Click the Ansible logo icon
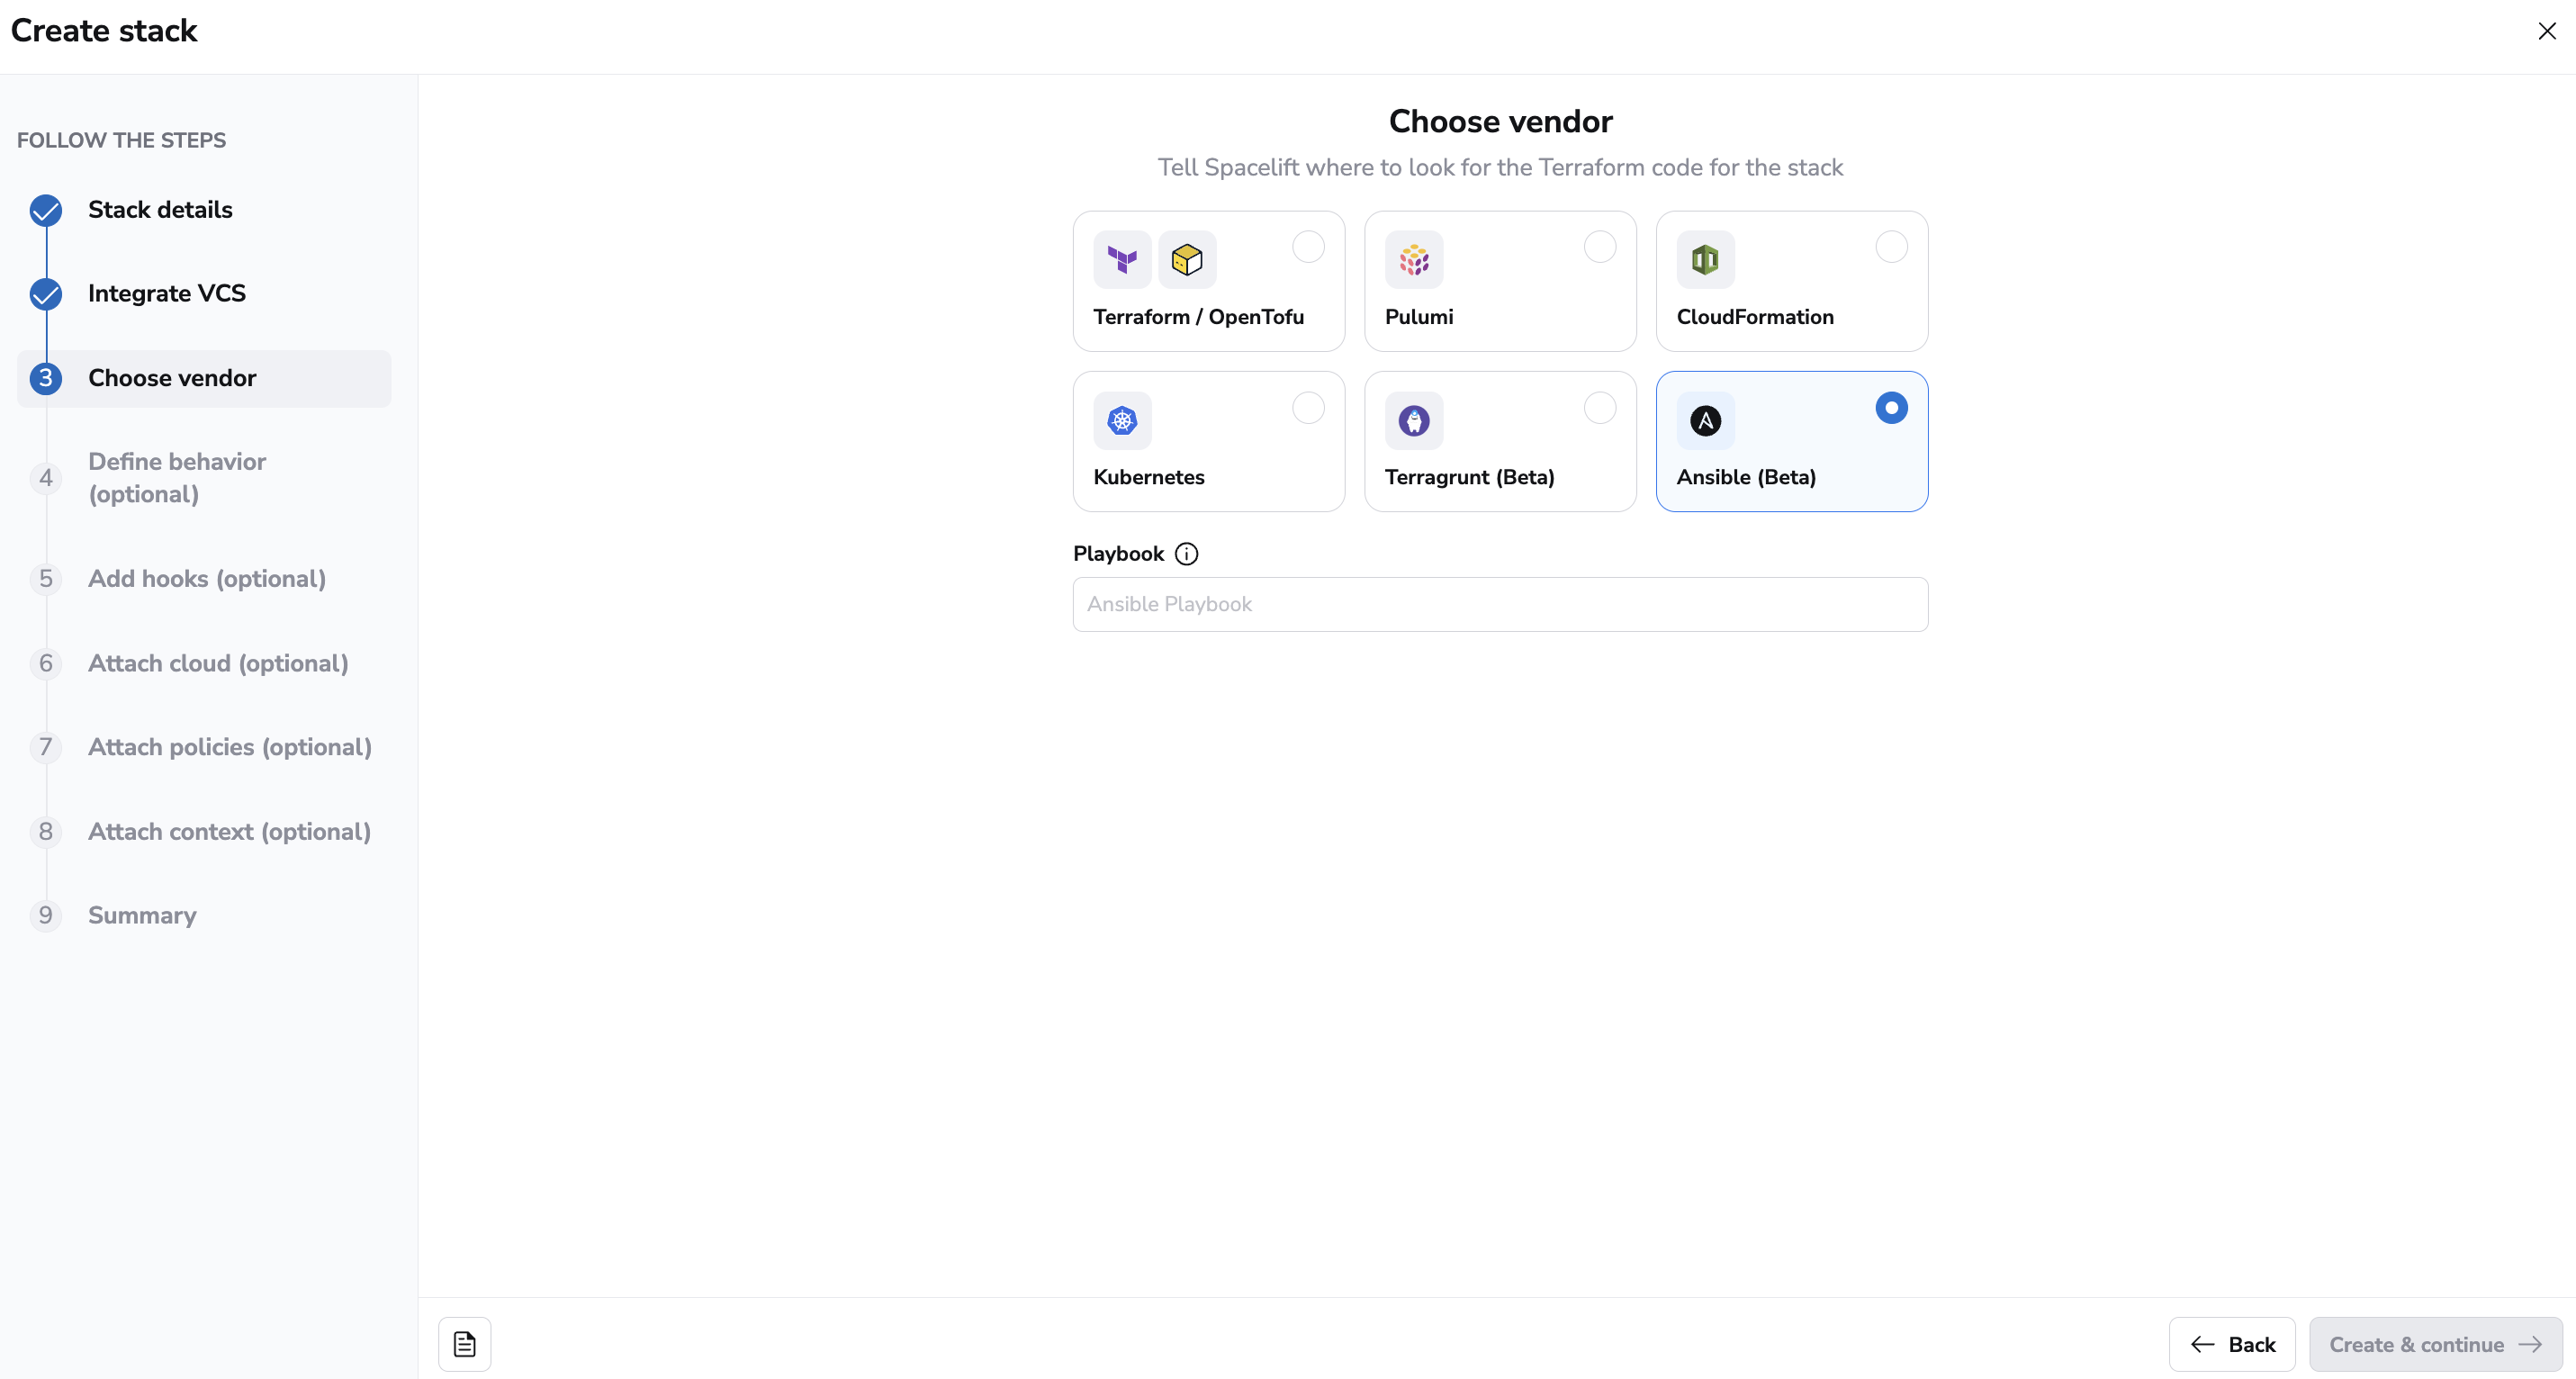The image size is (2576, 1379). click(x=1705, y=421)
